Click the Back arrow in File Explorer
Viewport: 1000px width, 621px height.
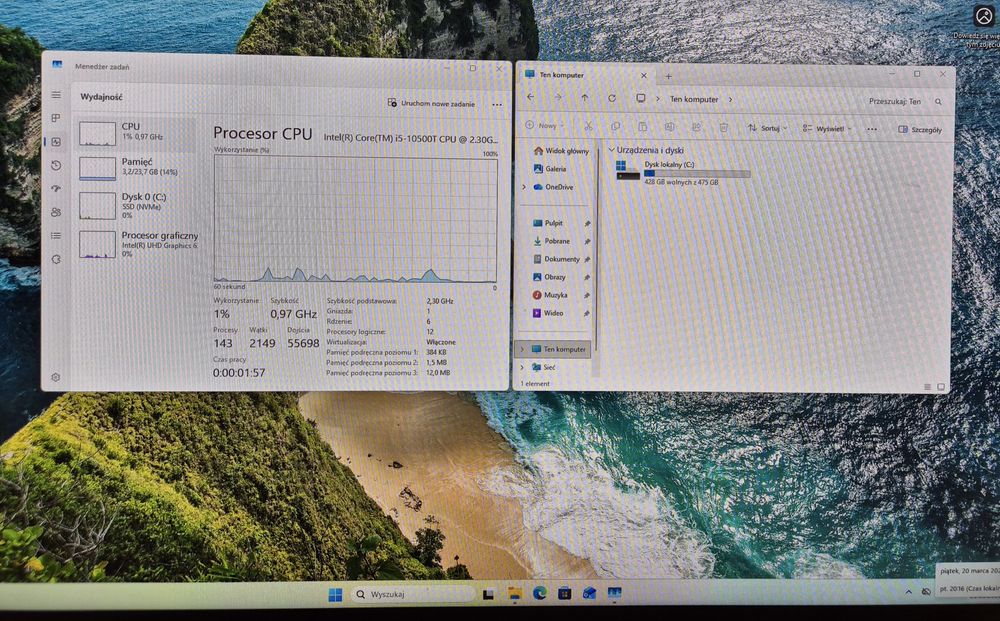pos(531,98)
